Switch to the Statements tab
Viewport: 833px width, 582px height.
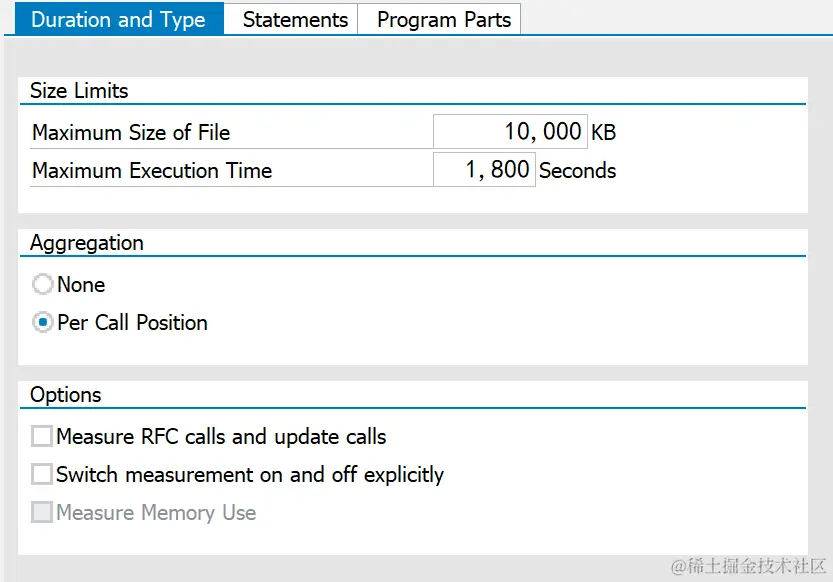pyautogui.click(x=295, y=19)
